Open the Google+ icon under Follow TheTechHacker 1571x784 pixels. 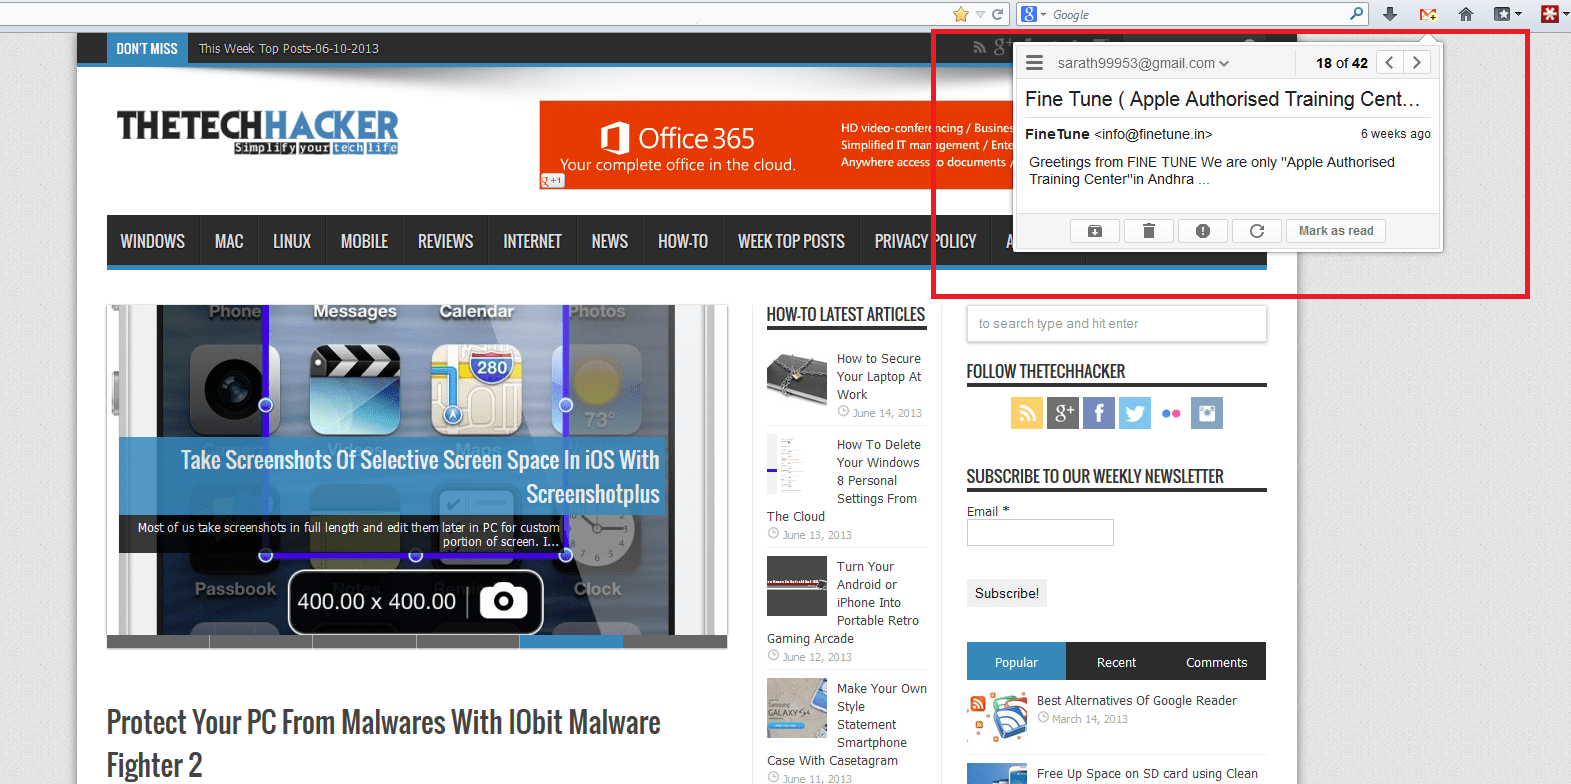pyautogui.click(x=1063, y=413)
